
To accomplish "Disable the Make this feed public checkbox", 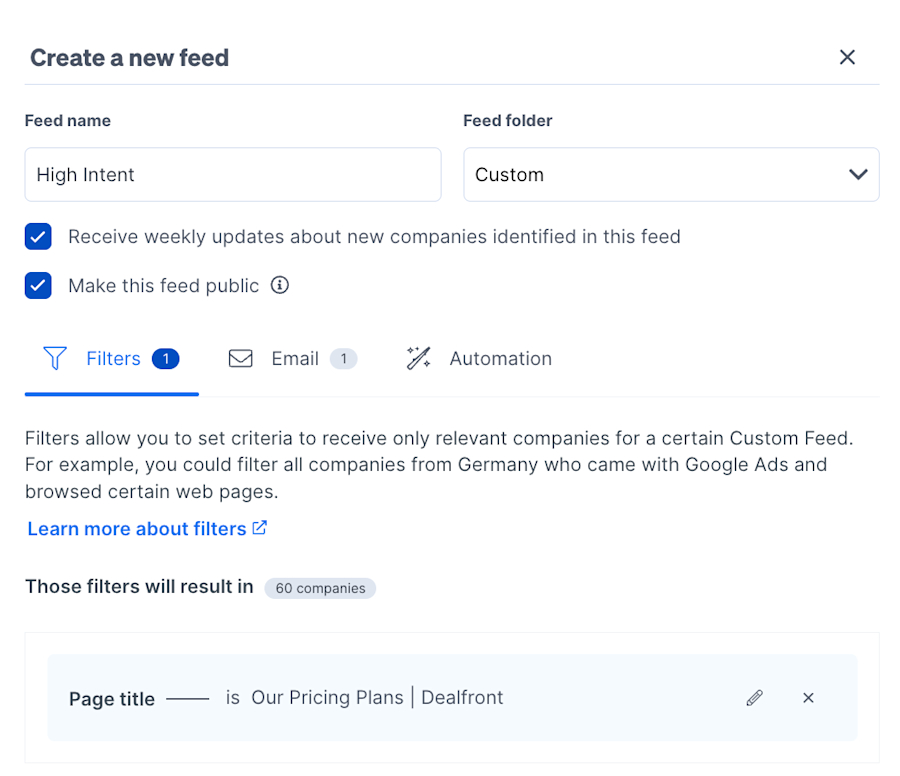I will pyautogui.click(x=38, y=285).
